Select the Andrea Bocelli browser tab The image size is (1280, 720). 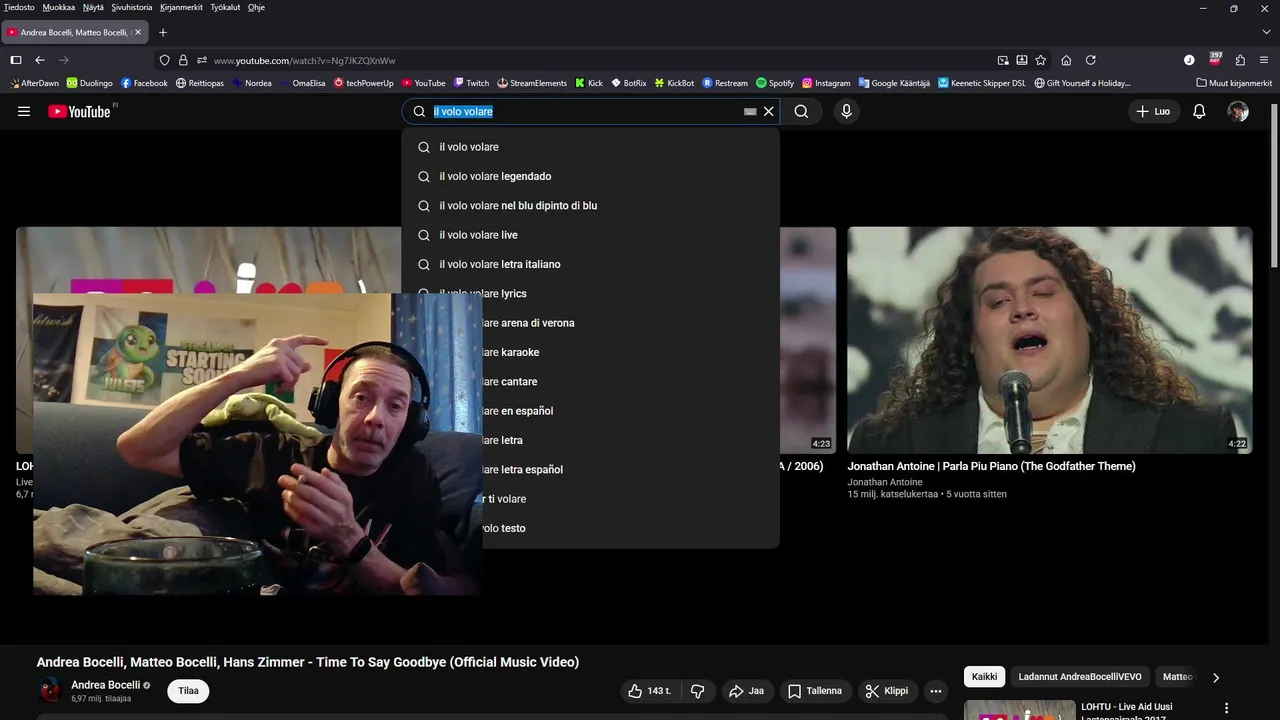74,32
